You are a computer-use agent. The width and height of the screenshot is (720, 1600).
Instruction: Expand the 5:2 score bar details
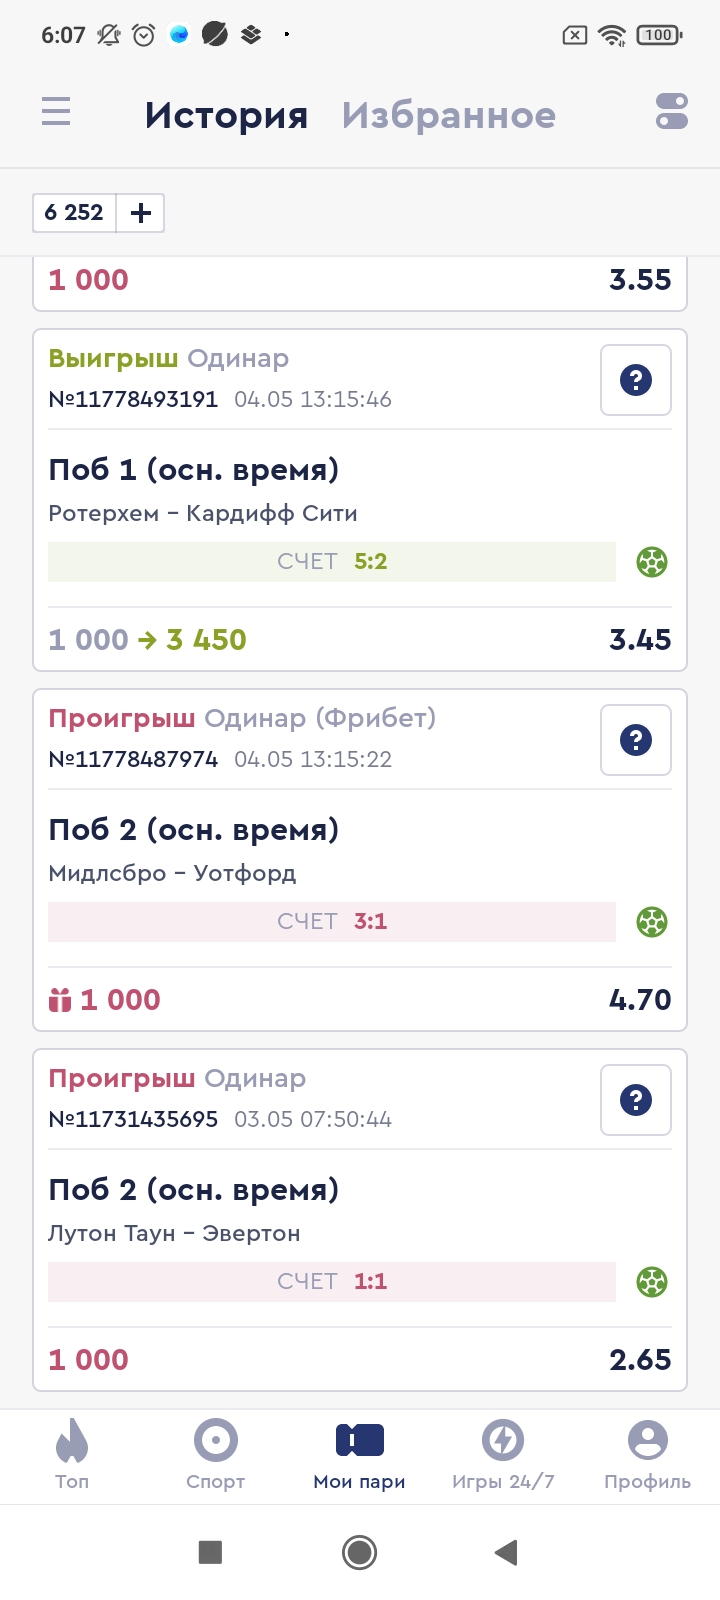click(332, 562)
